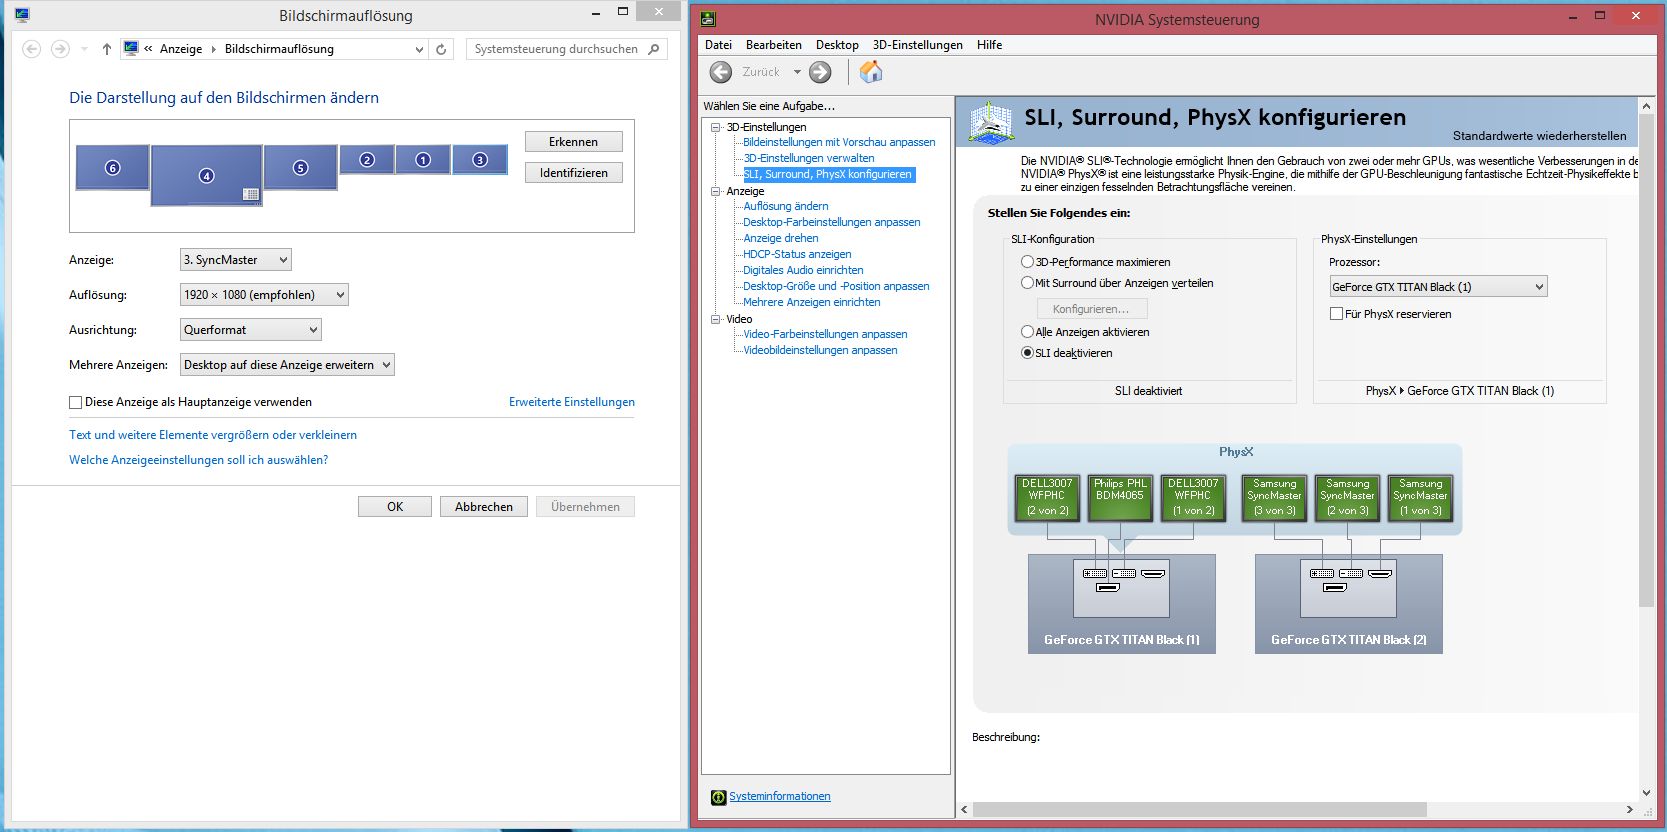This screenshot has width=1667, height=832.
Task: Collapse the Anzeige tree node
Action: point(716,191)
